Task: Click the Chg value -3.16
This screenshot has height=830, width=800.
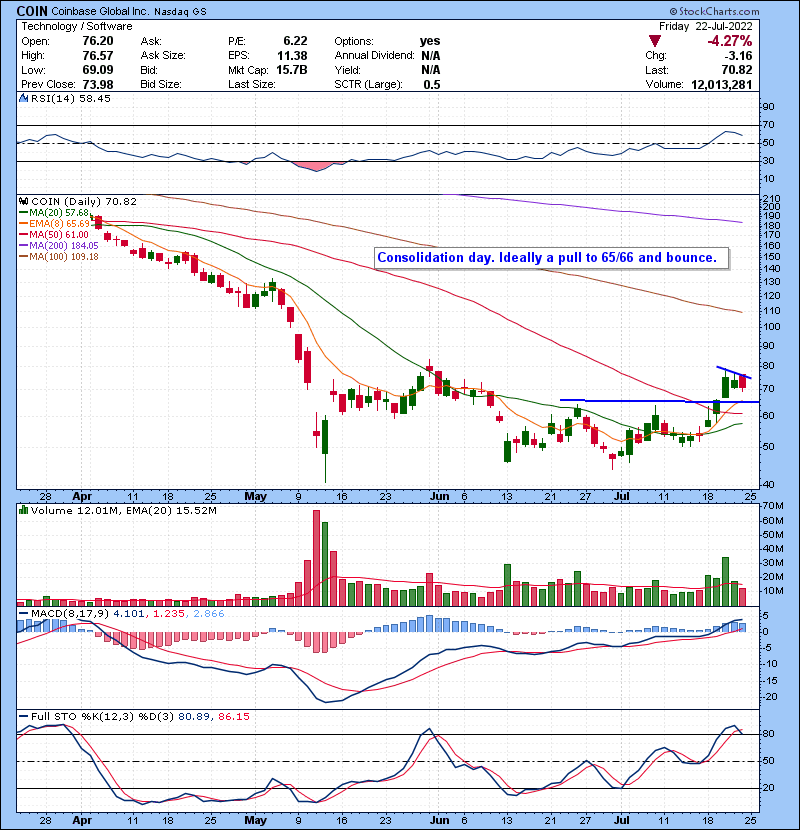Action: pyautogui.click(x=738, y=55)
